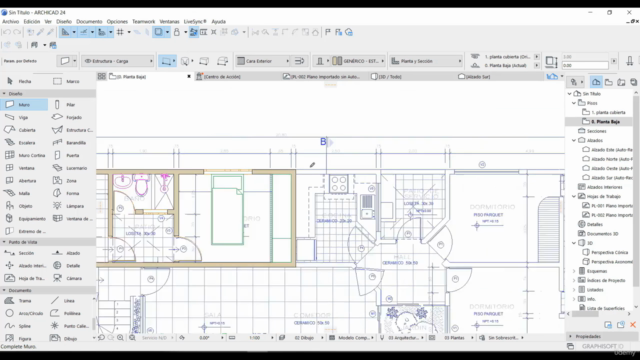Open the Diseño menu

pos(64,22)
